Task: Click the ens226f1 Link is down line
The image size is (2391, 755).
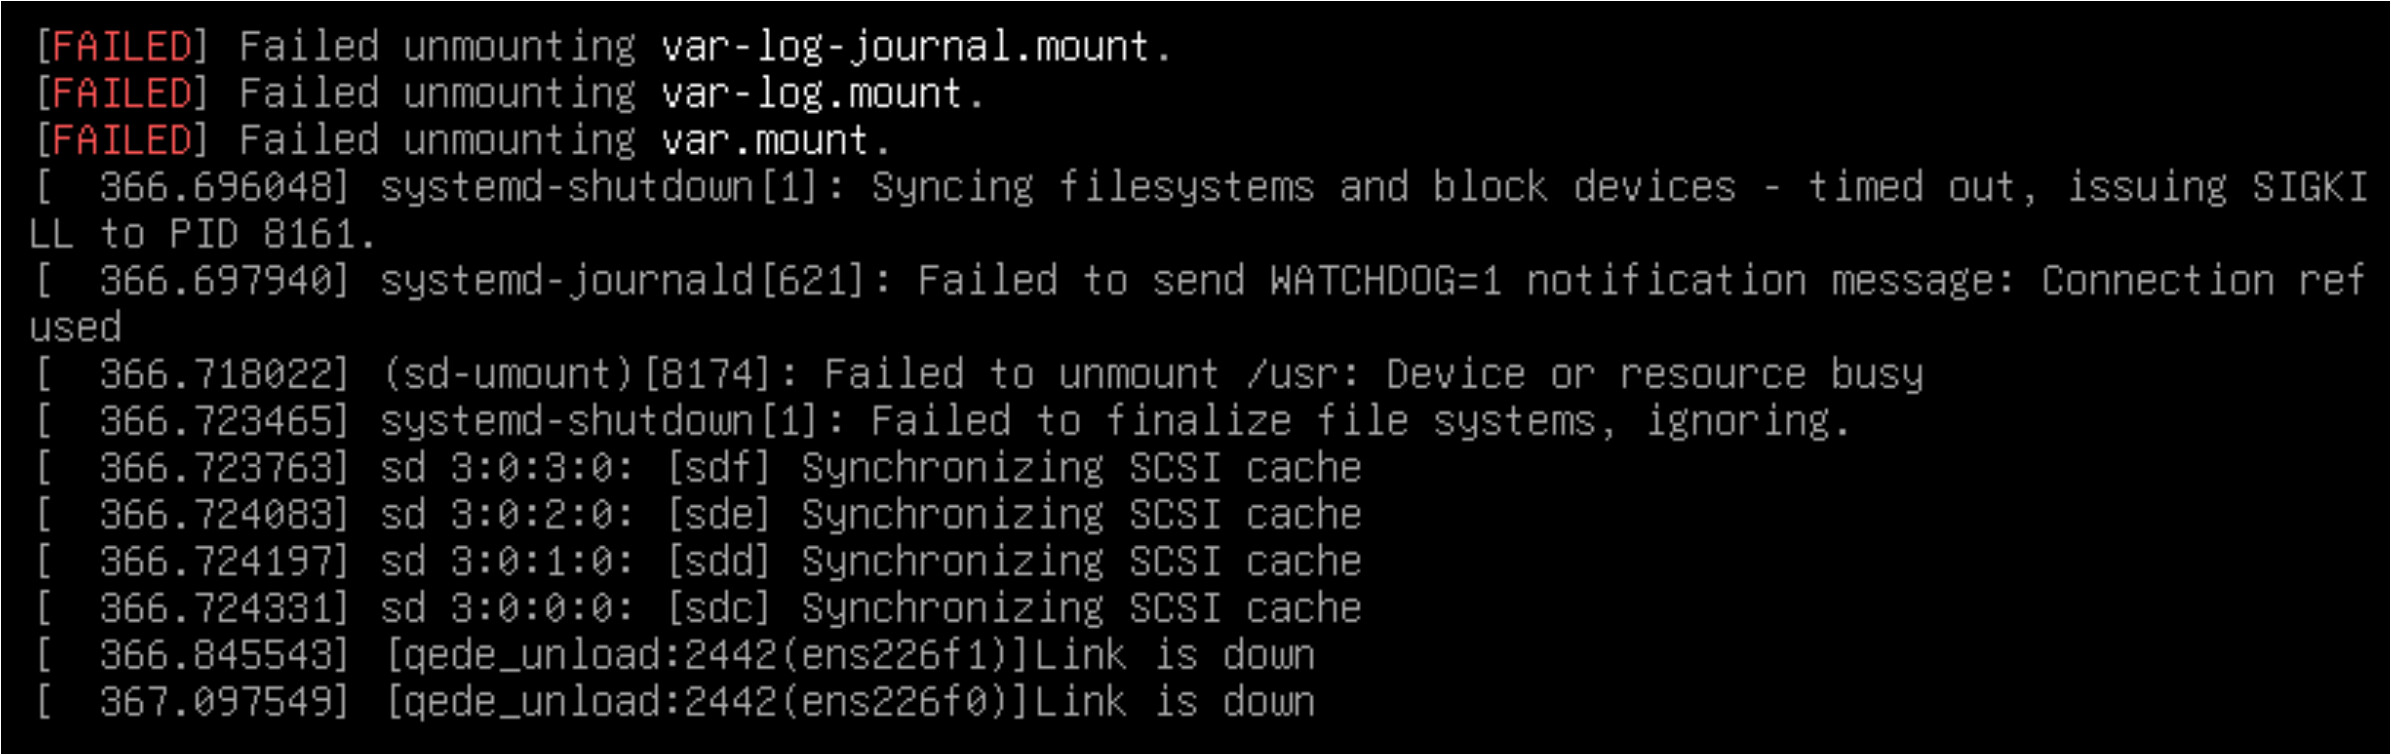Action: click(x=675, y=656)
